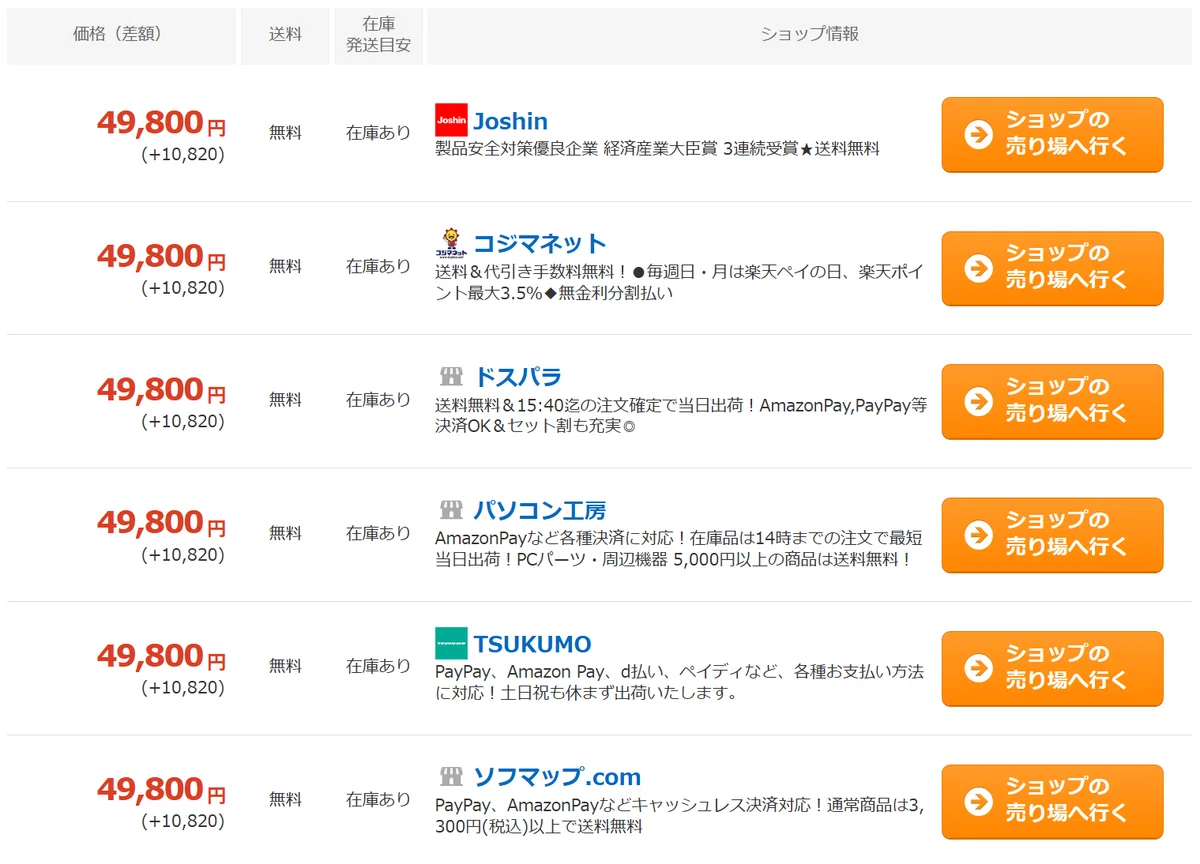Click the 49,800円 price in パソコン工房 row

[161, 523]
